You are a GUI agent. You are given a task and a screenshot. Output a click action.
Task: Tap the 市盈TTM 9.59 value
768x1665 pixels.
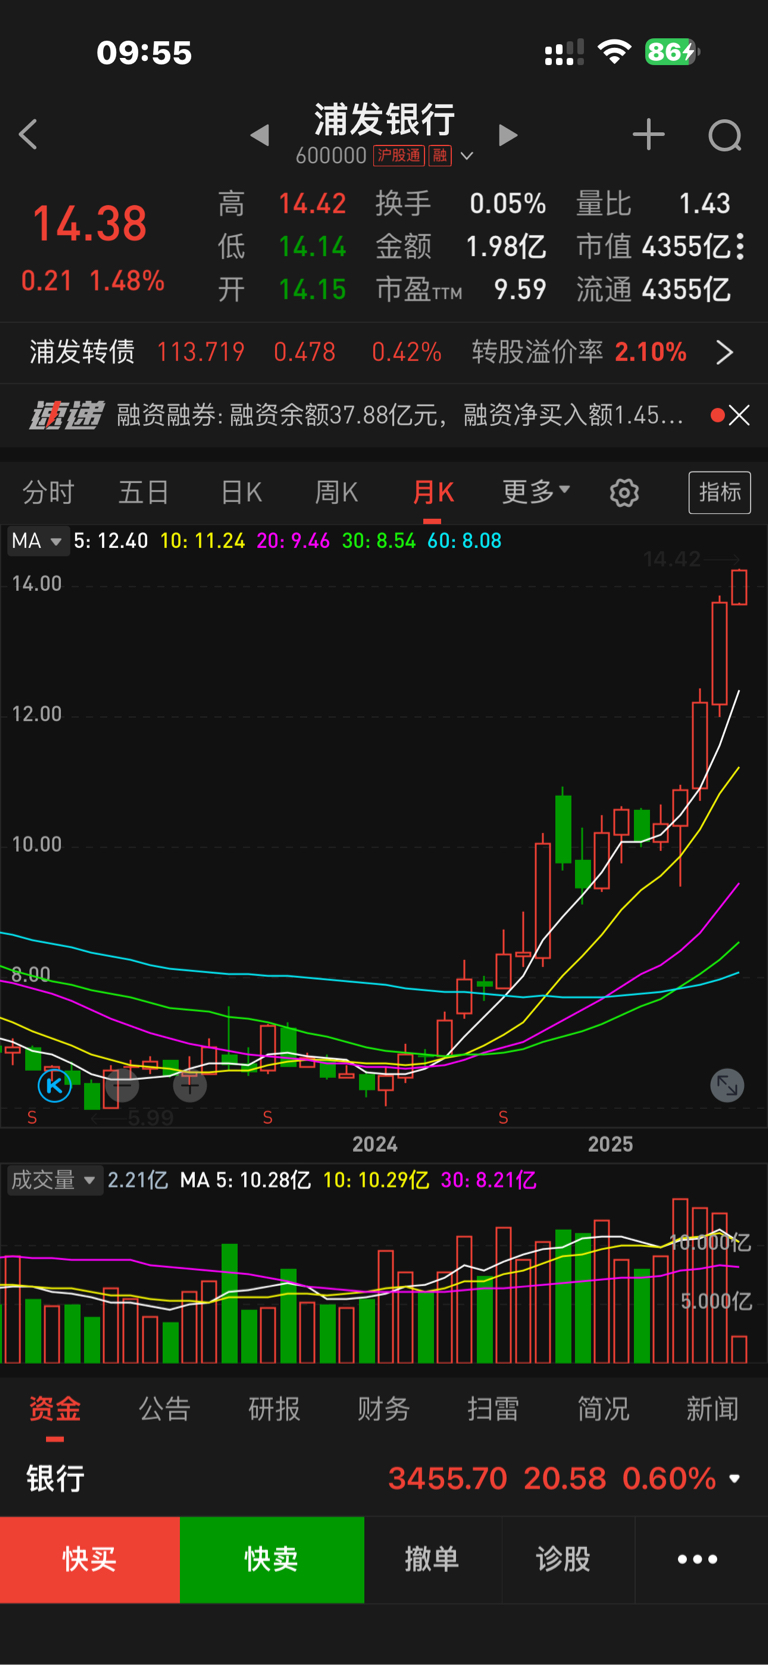click(x=520, y=290)
